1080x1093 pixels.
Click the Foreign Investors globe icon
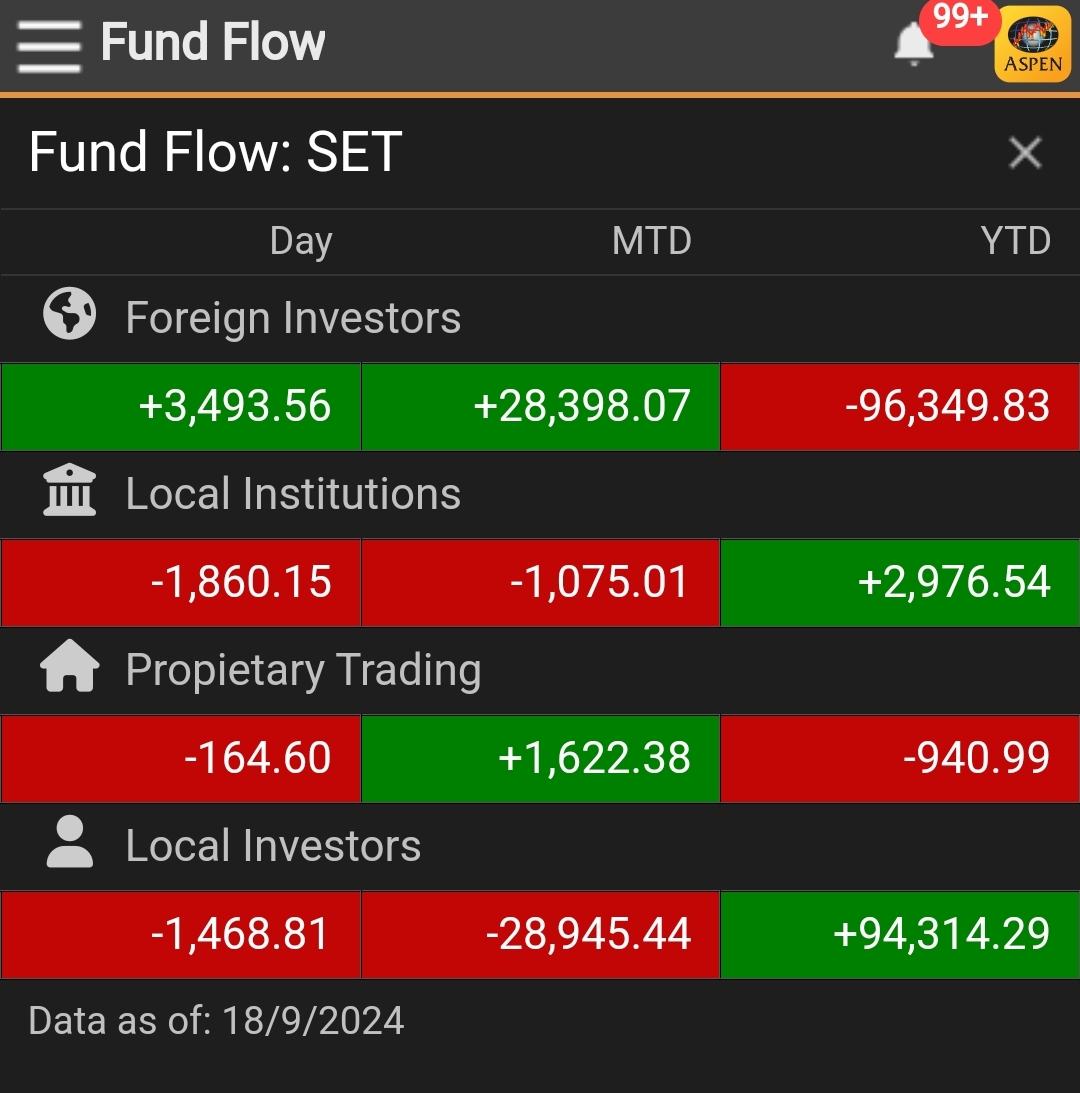click(69, 314)
